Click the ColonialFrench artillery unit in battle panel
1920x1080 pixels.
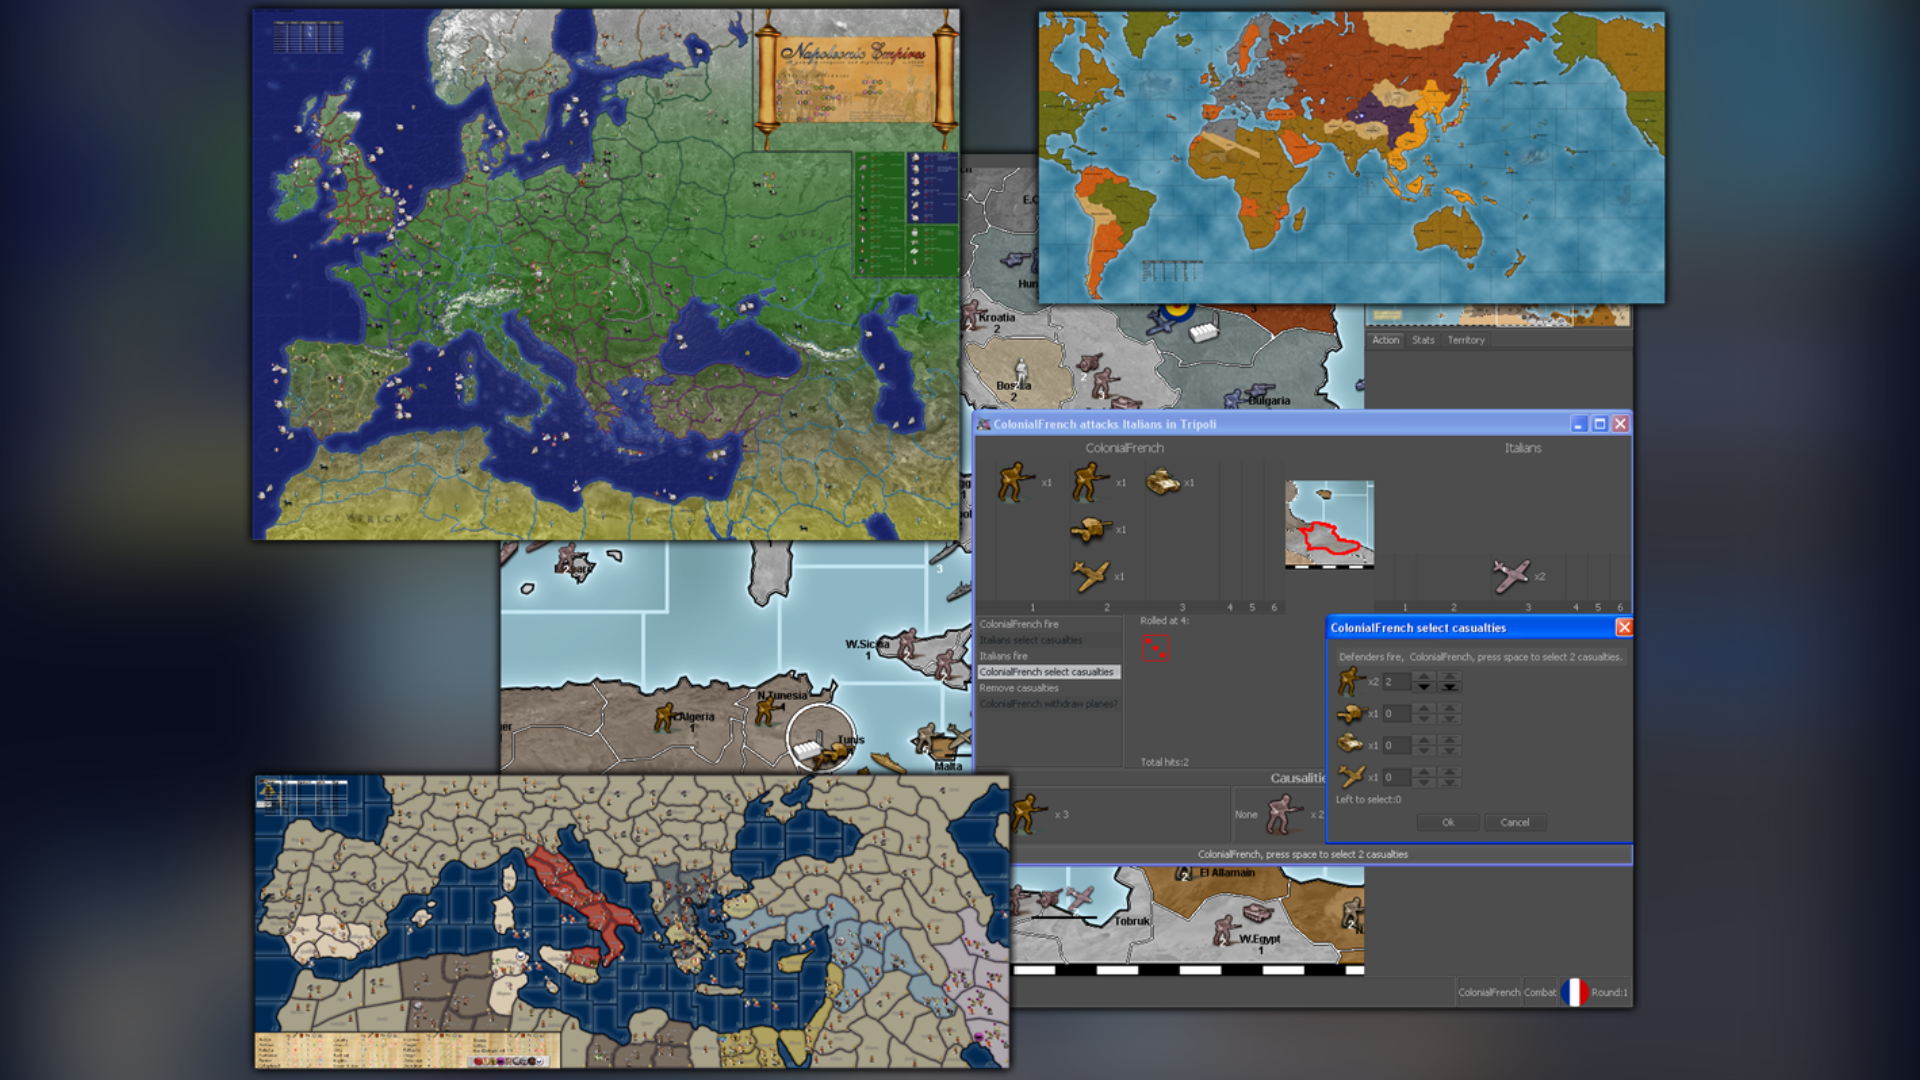pyautogui.click(x=1090, y=529)
